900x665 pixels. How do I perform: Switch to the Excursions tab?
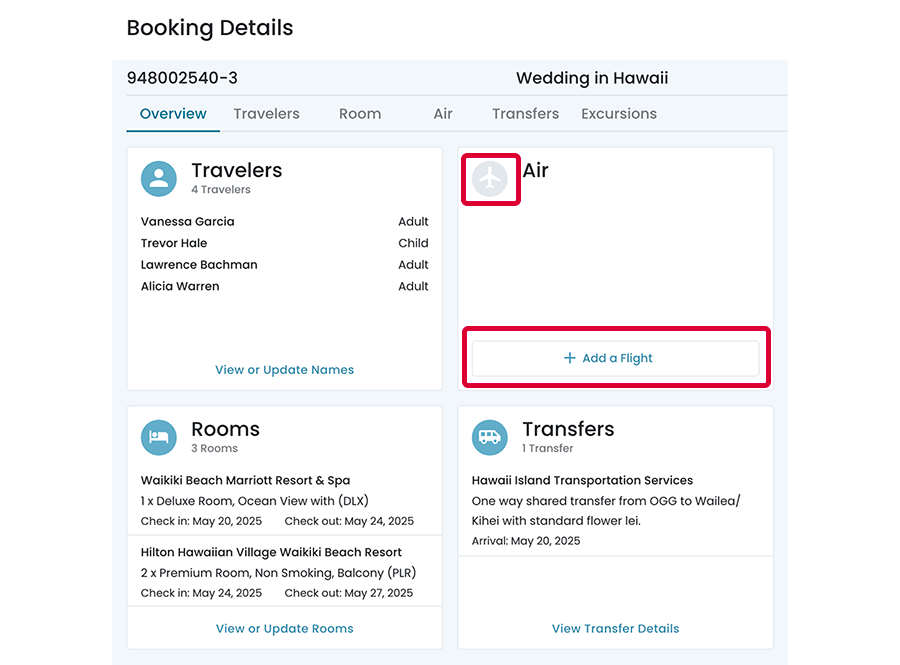[x=619, y=114]
